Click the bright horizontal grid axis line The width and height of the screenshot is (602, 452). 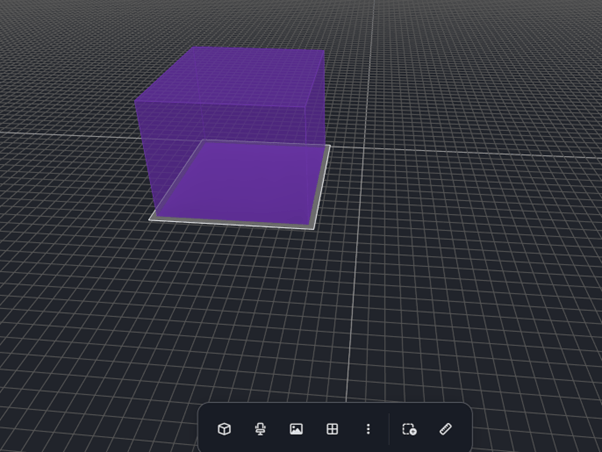[480, 153]
